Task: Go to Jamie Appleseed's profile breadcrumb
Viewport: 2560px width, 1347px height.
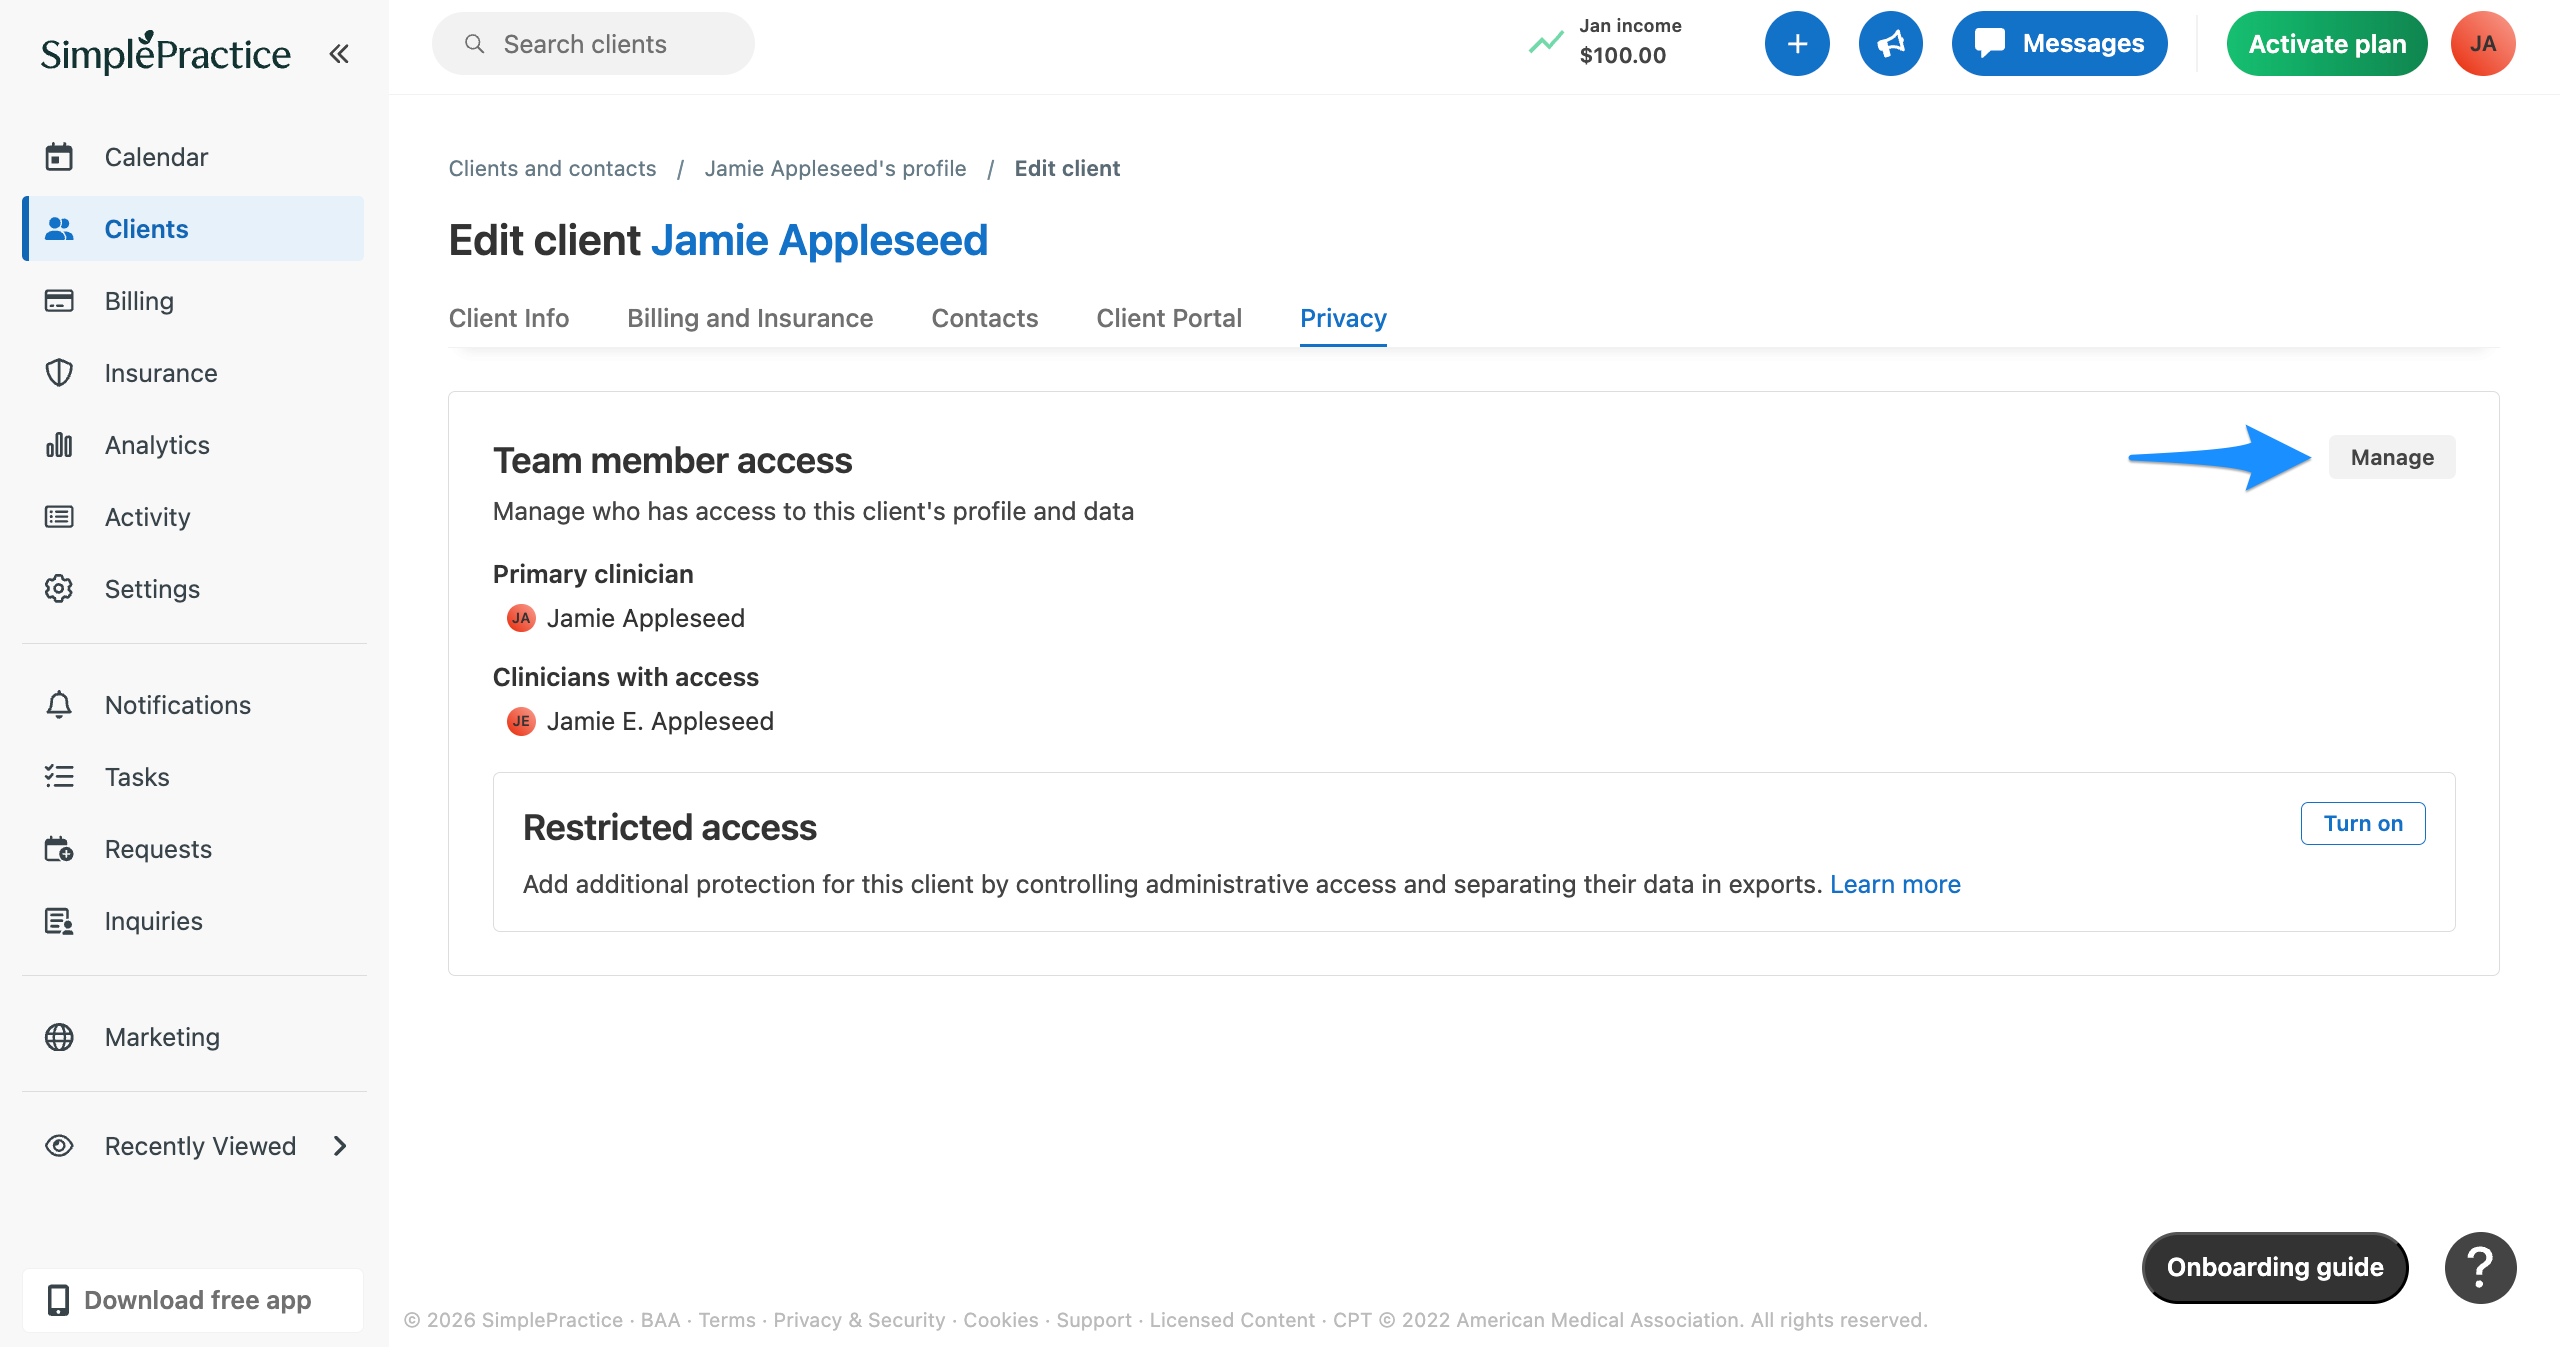Action: click(835, 168)
